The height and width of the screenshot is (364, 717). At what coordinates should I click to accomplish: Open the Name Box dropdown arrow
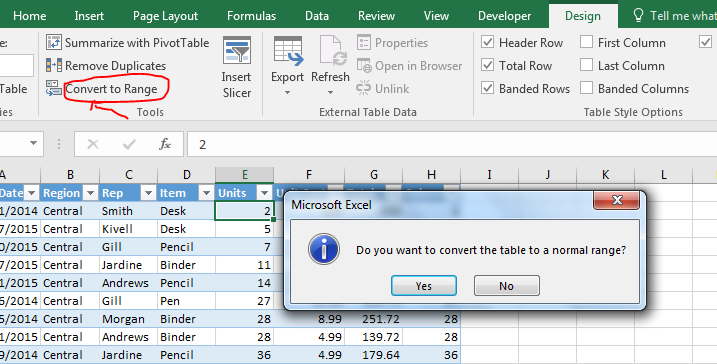[33, 144]
